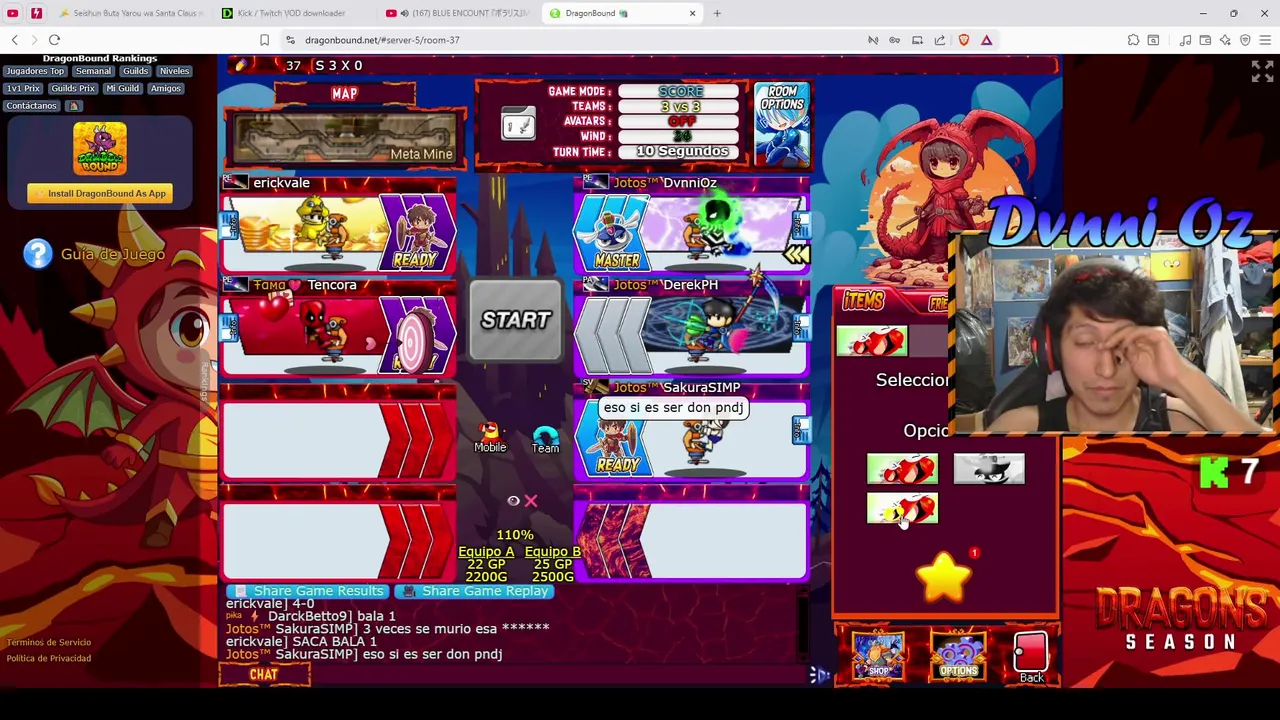
Task: Click Share Game Replay button
Action: [475, 591]
